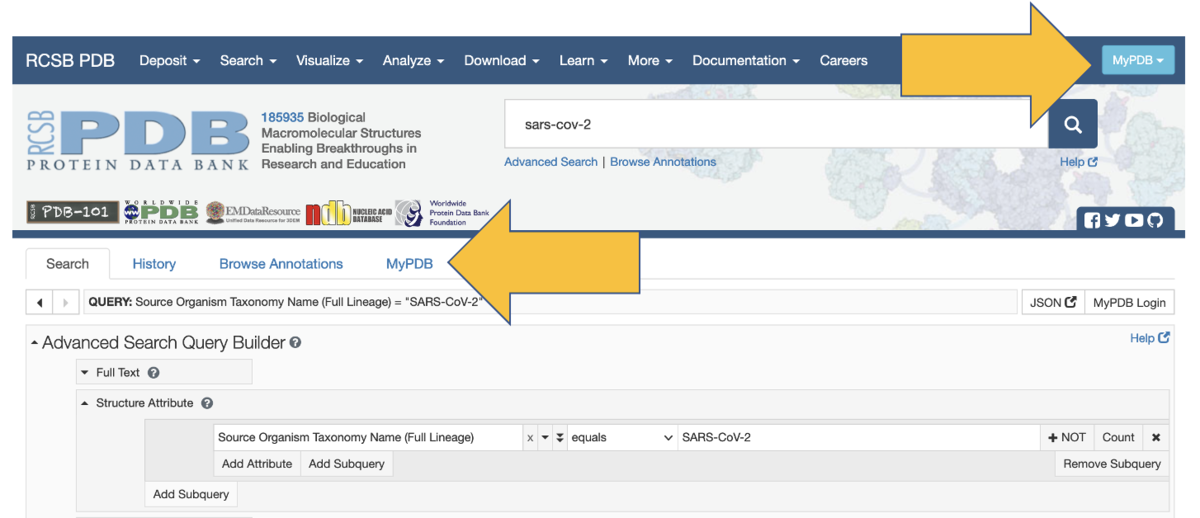Image resolution: width=1200 pixels, height=518 pixels.
Task: Click the magnifying glass search button
Action: [1073, 124]
